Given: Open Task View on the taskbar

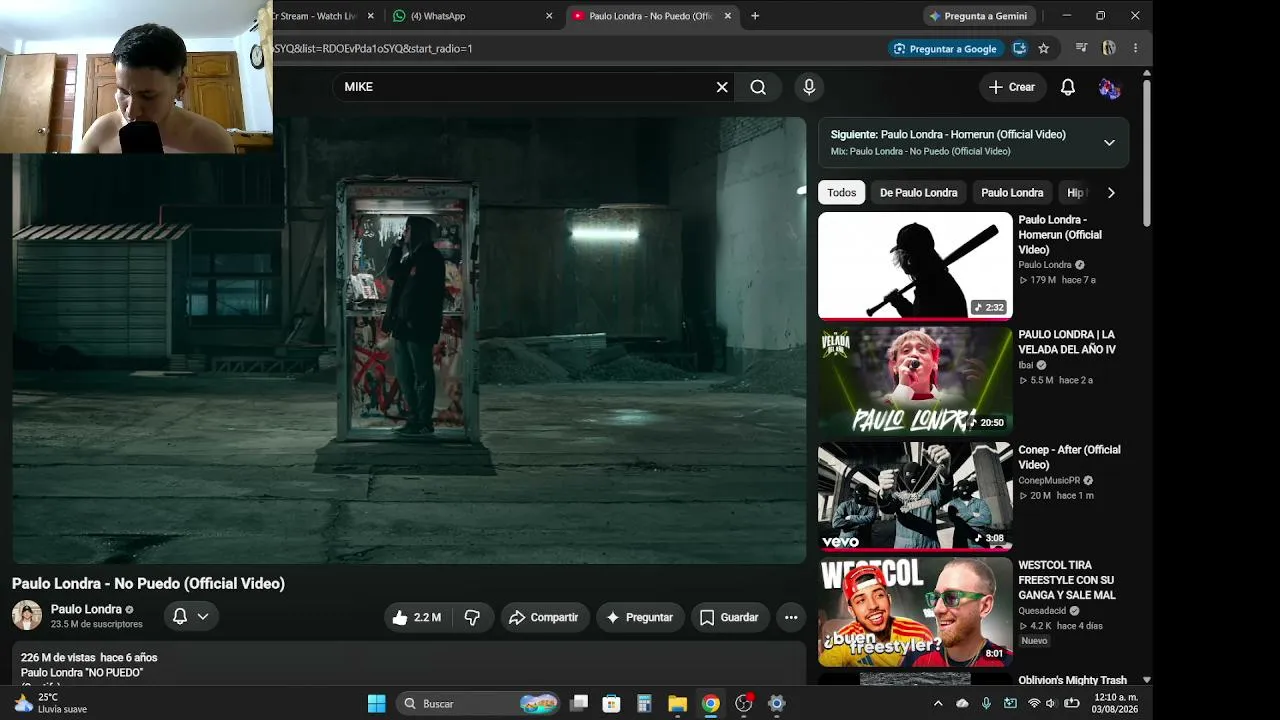Looking at the screenshot, I should click(x=579, y=704).
